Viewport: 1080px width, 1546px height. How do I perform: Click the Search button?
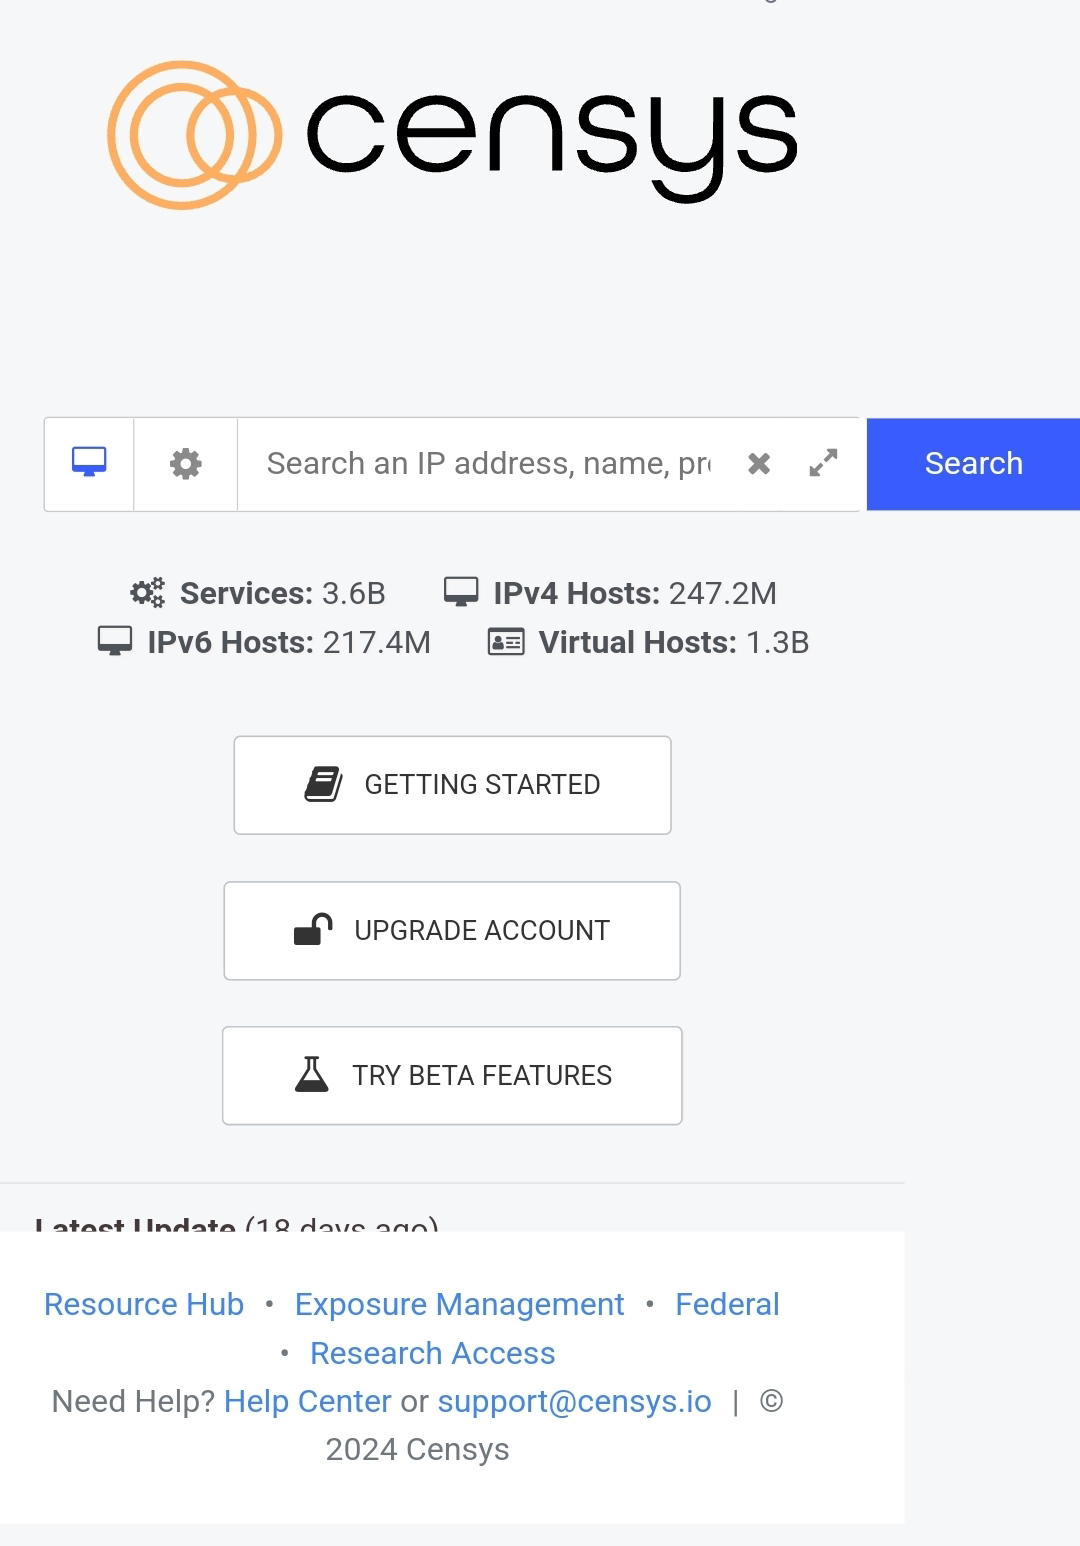click(x=973, y=464)
